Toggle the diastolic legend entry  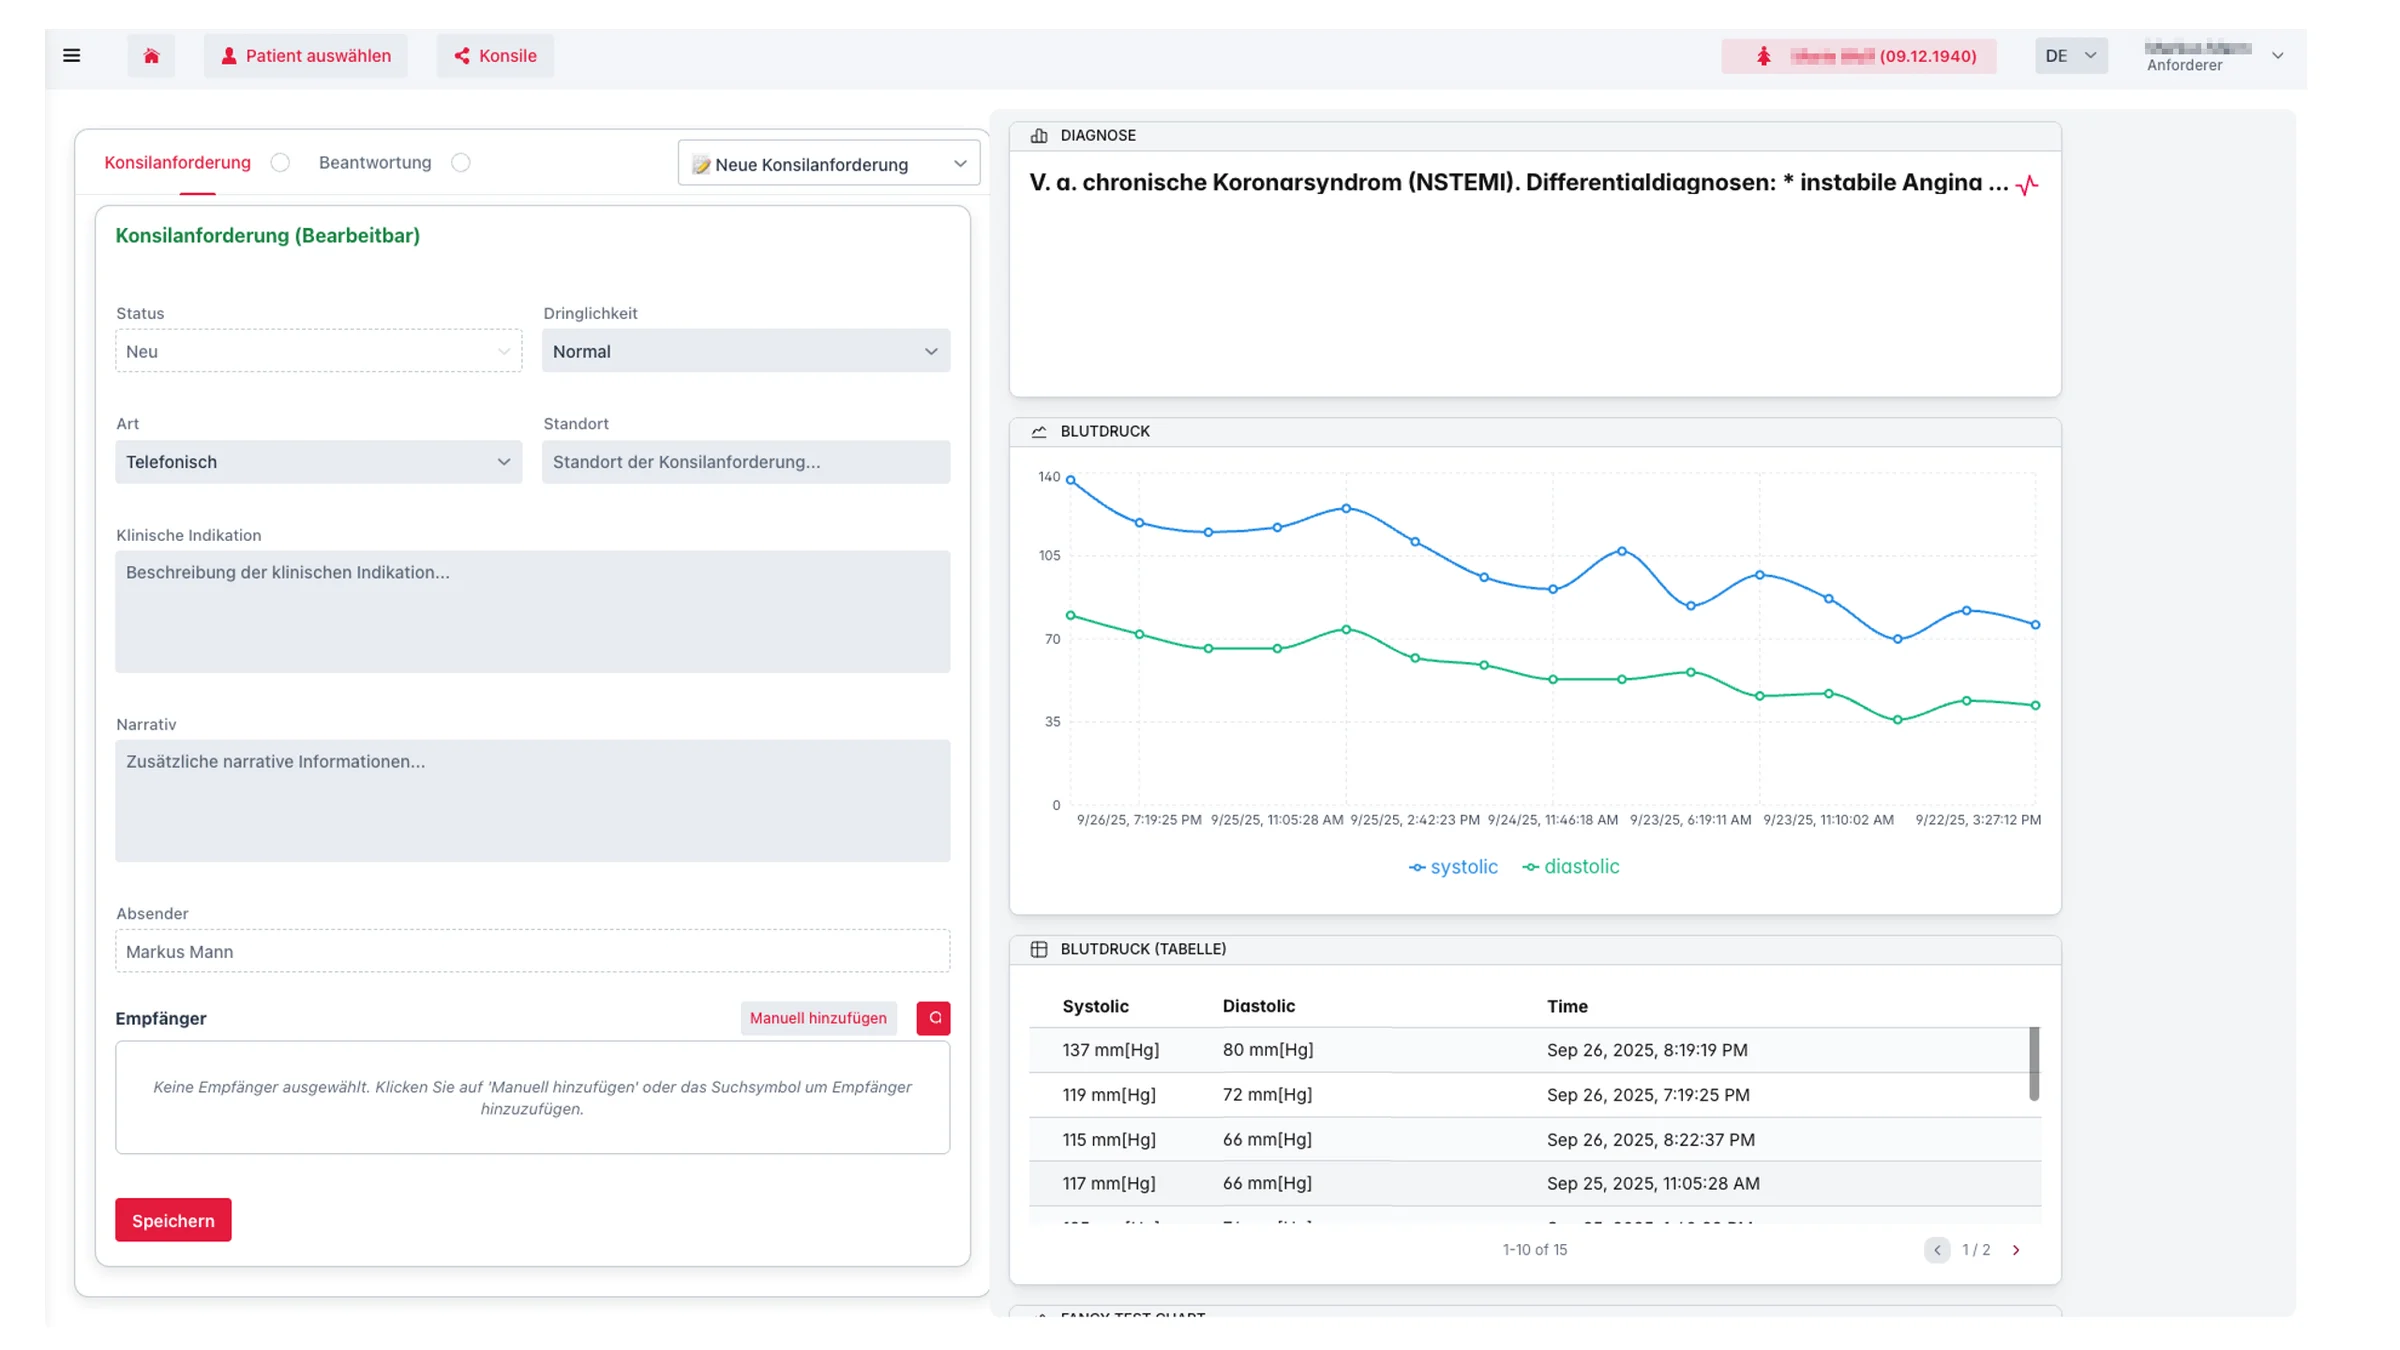coord(1571,867)
